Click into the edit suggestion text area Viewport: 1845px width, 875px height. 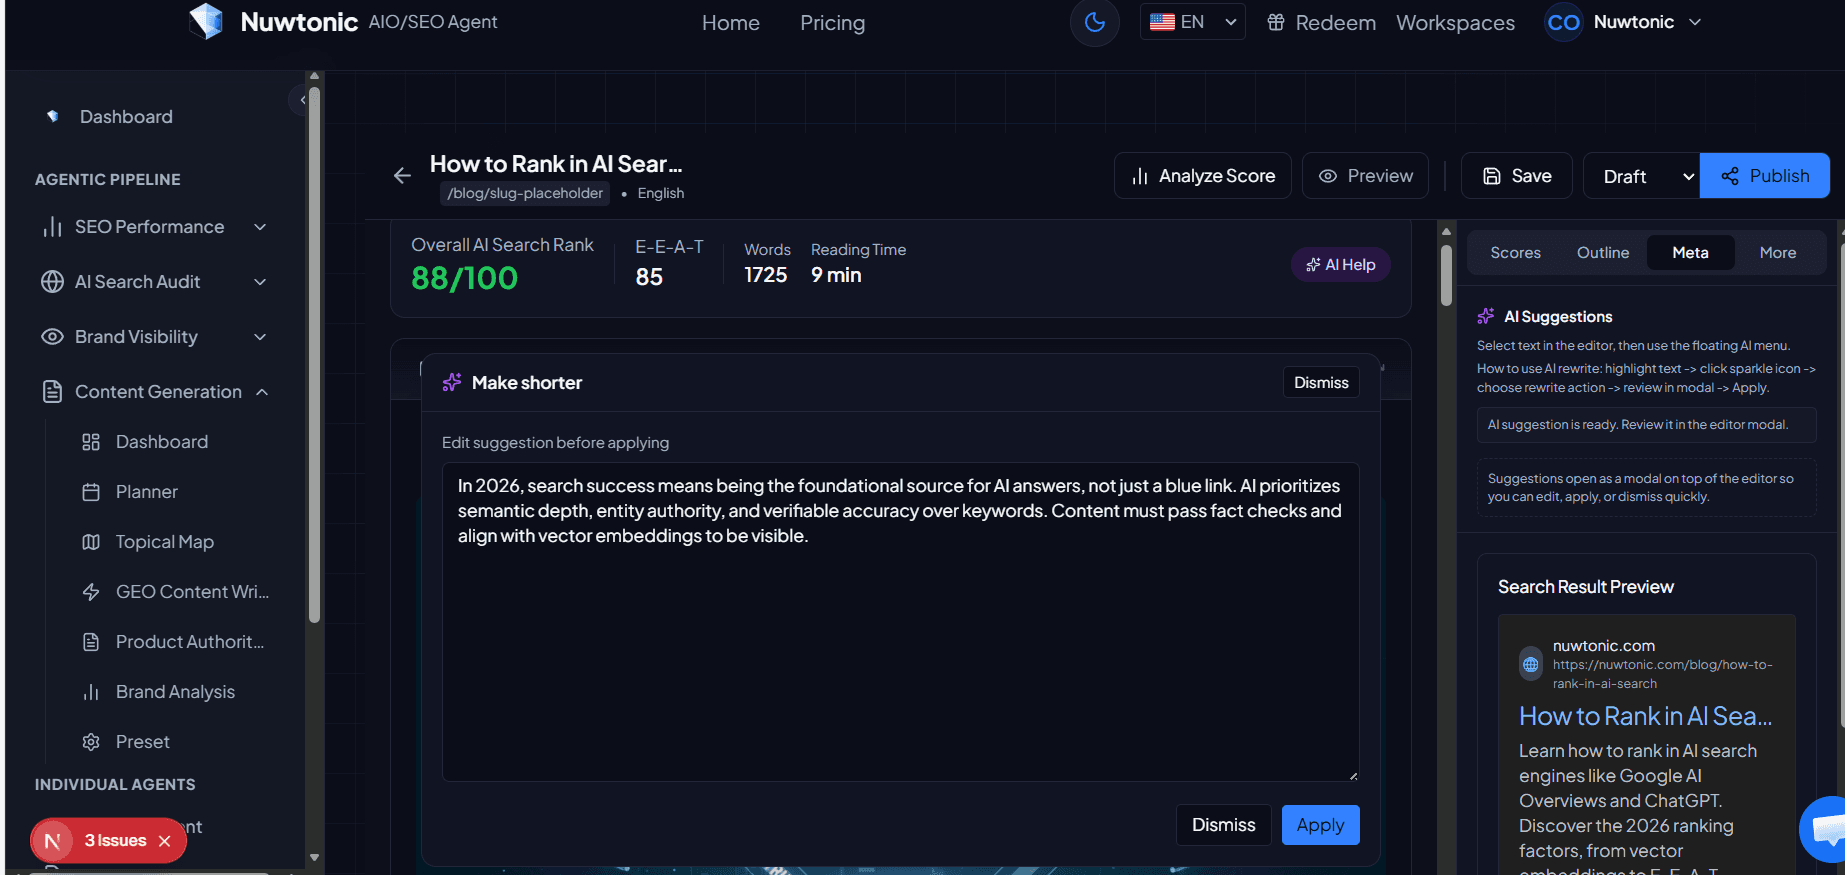coord(900,650)
